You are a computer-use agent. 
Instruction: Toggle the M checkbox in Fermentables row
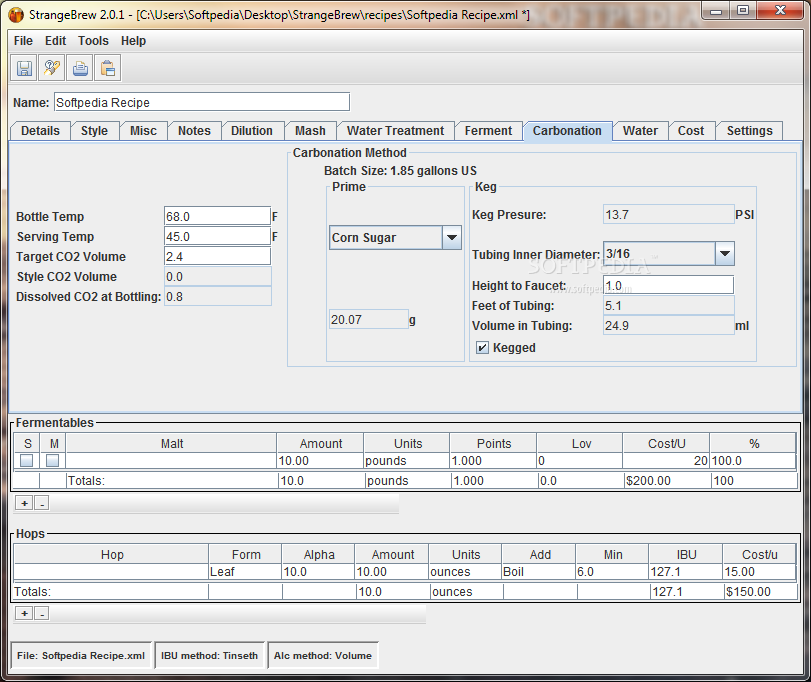click(53, 460)
